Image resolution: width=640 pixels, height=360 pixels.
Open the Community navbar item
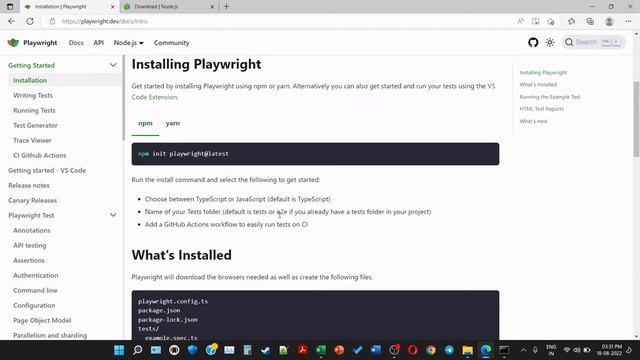pyautogui.click(x=171, y=42)
